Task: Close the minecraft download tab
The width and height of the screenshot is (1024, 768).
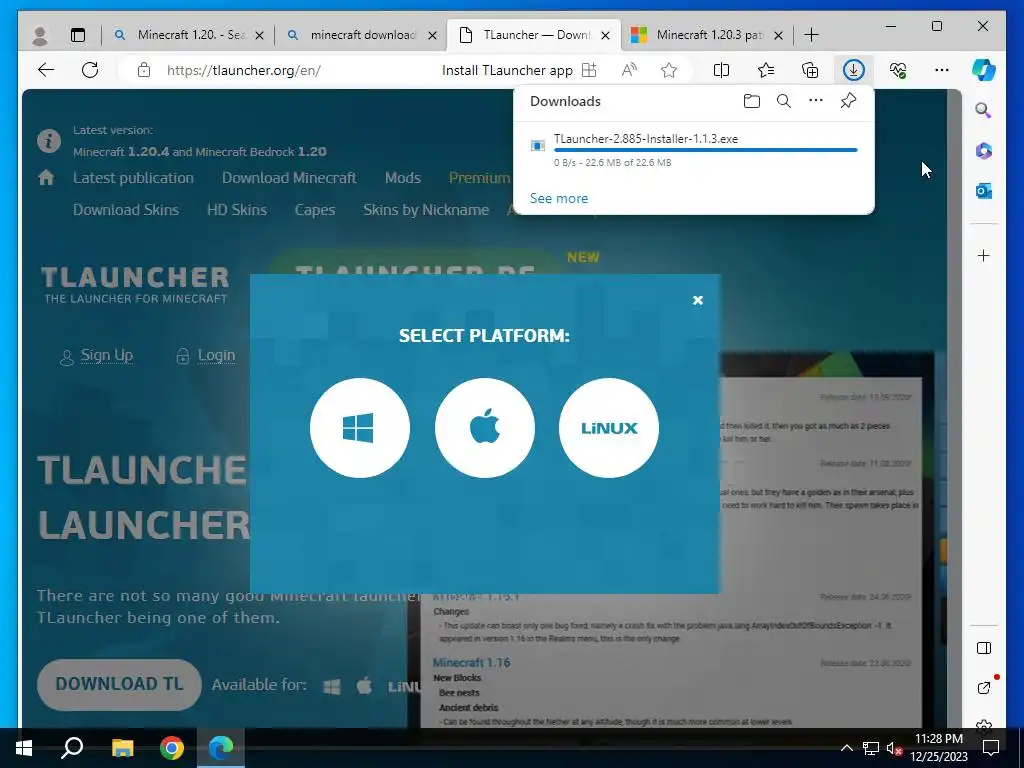Action: point(432,35)
